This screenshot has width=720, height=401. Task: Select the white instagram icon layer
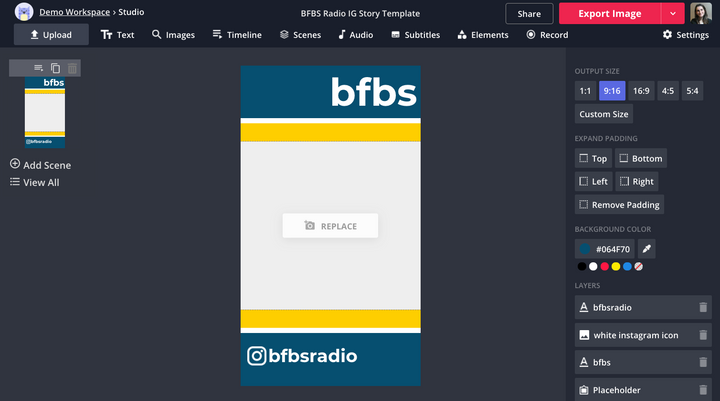643,335
